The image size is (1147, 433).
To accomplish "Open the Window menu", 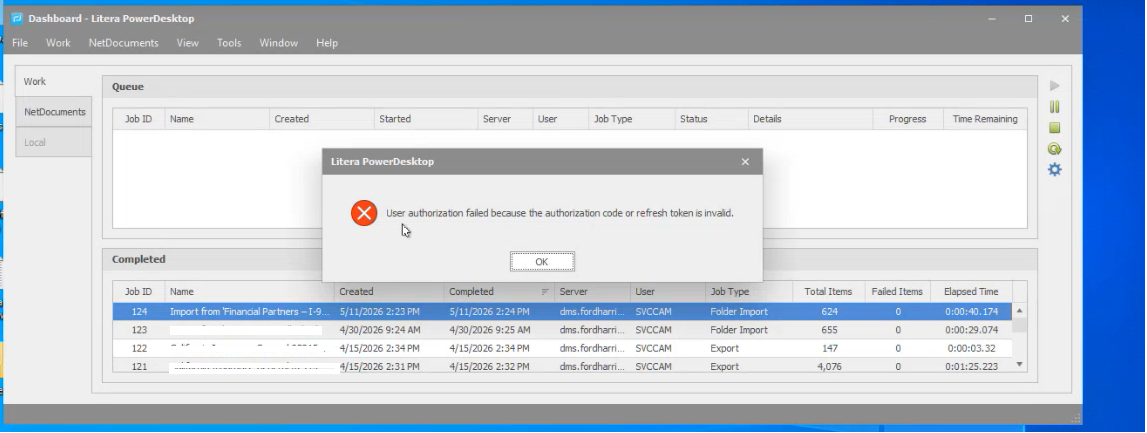I will (279, 43).
